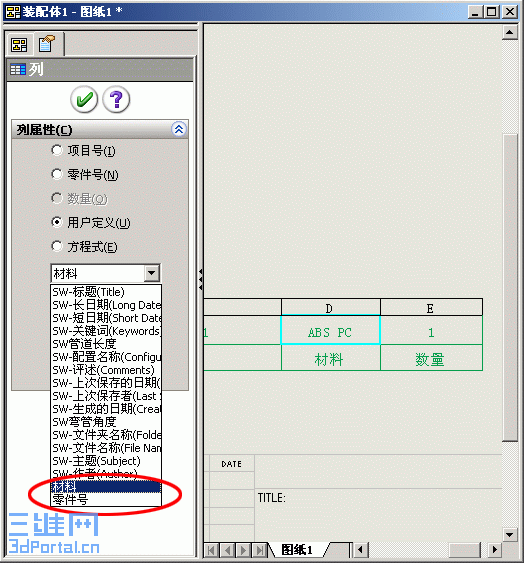The height and width of the screenshot is (563, 524).
Task: Pick SW-文件夹名称(Folder) entry
Action: pos(106,434)
